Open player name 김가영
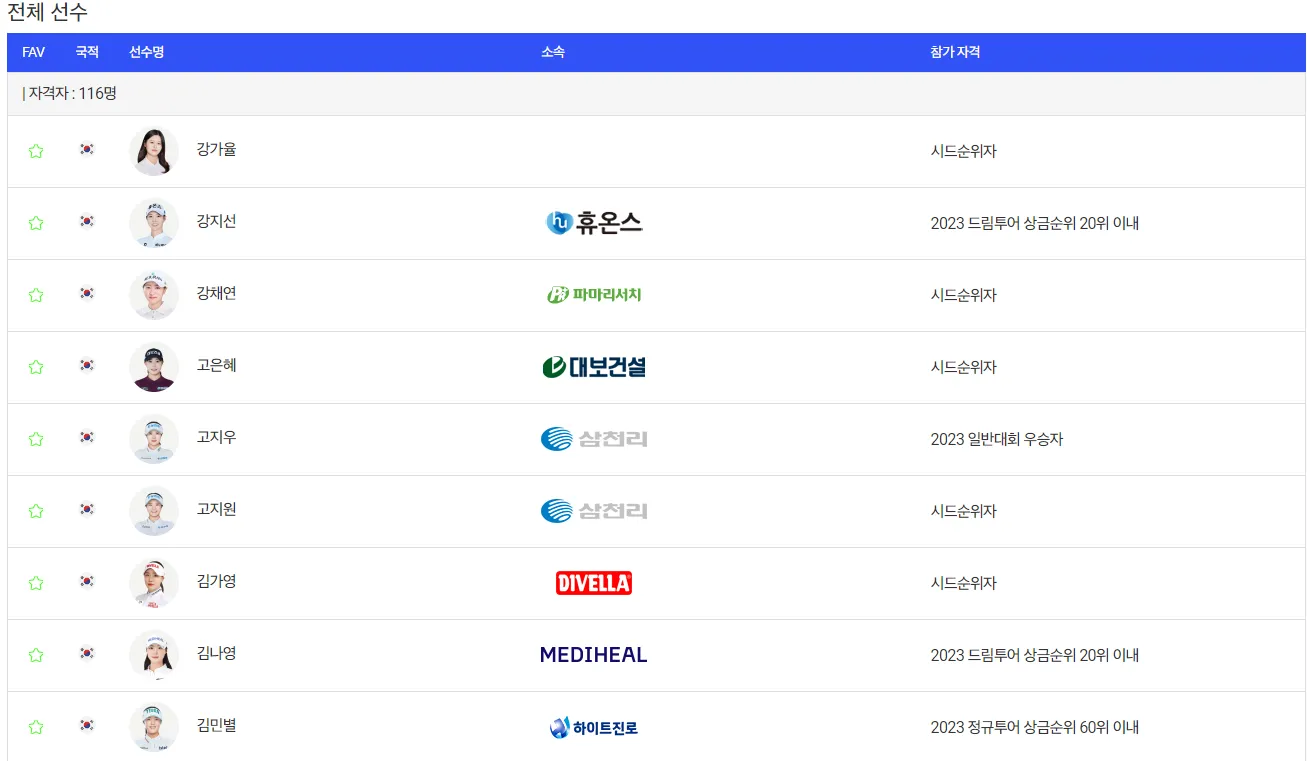Viewport: 1307px width, 761px height. pyautogui.click(x=217, y=582)
